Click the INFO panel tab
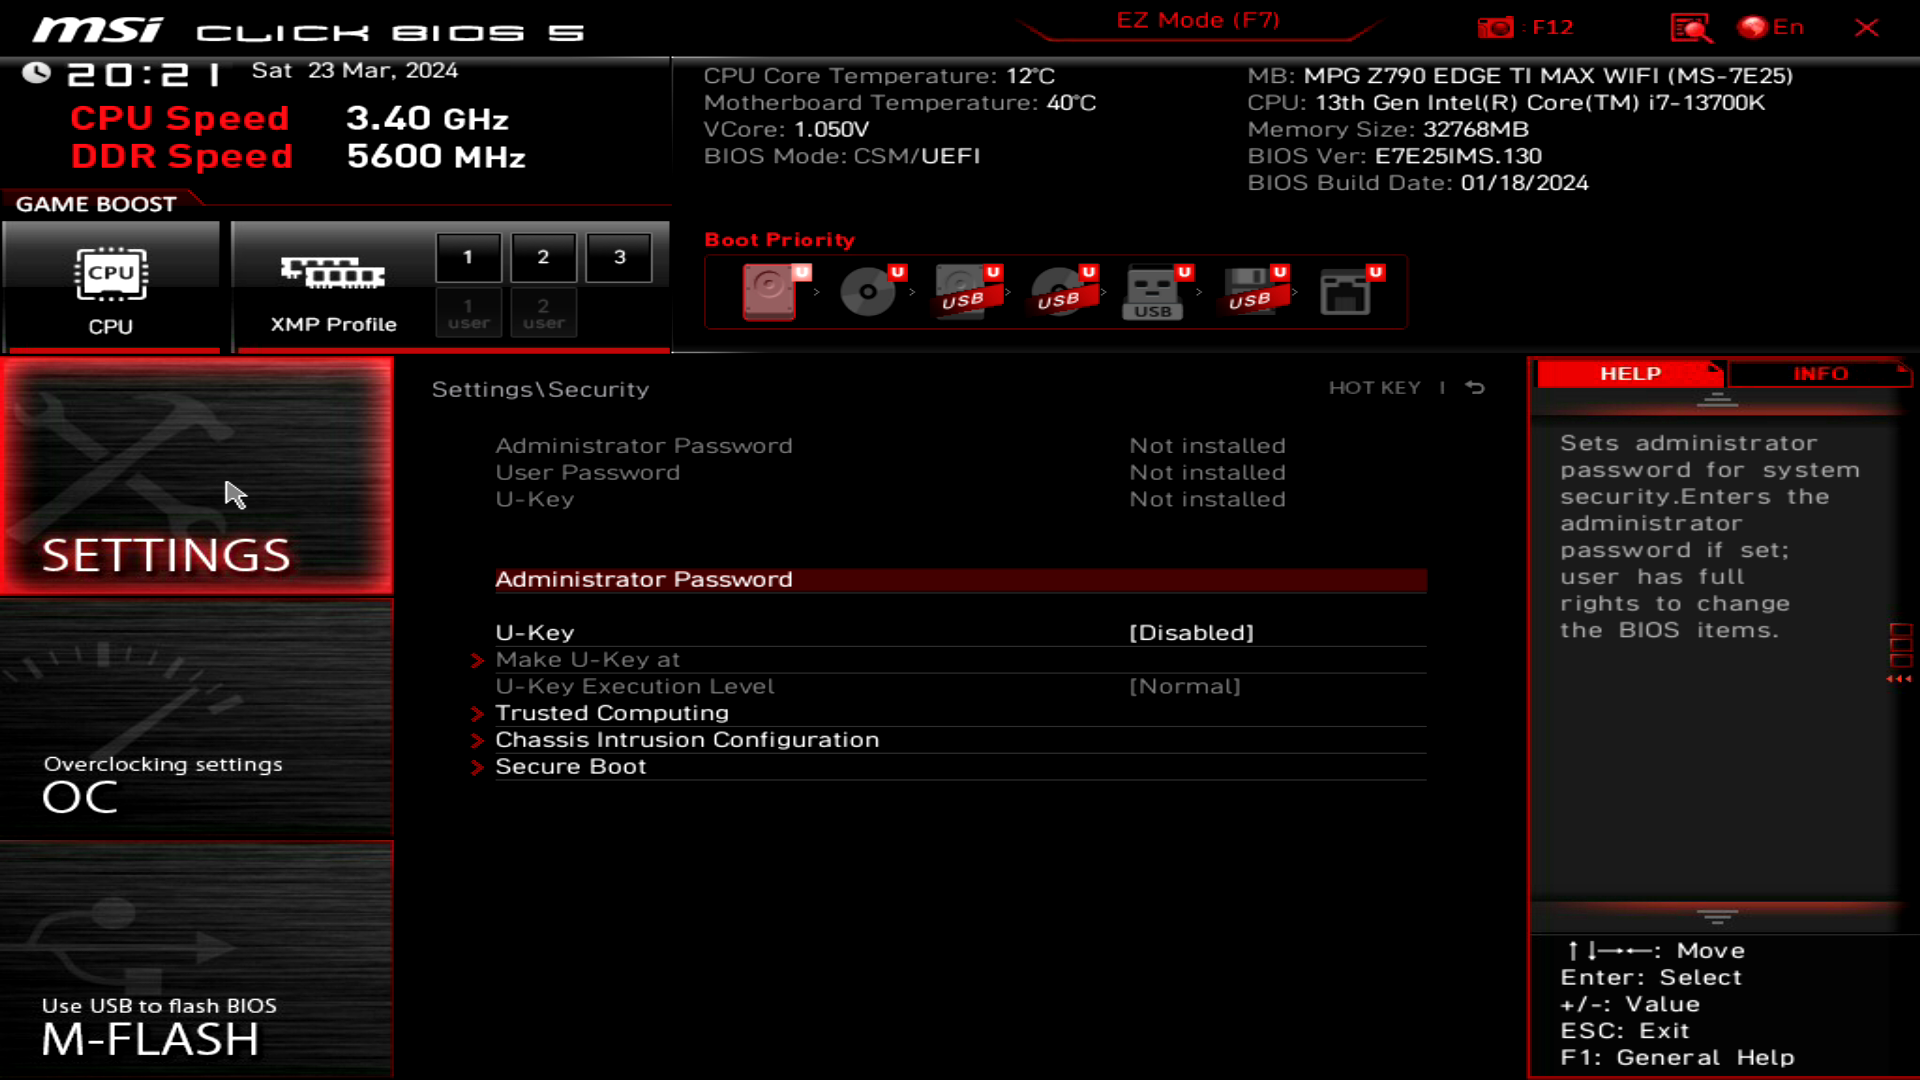 point(1820,373)
